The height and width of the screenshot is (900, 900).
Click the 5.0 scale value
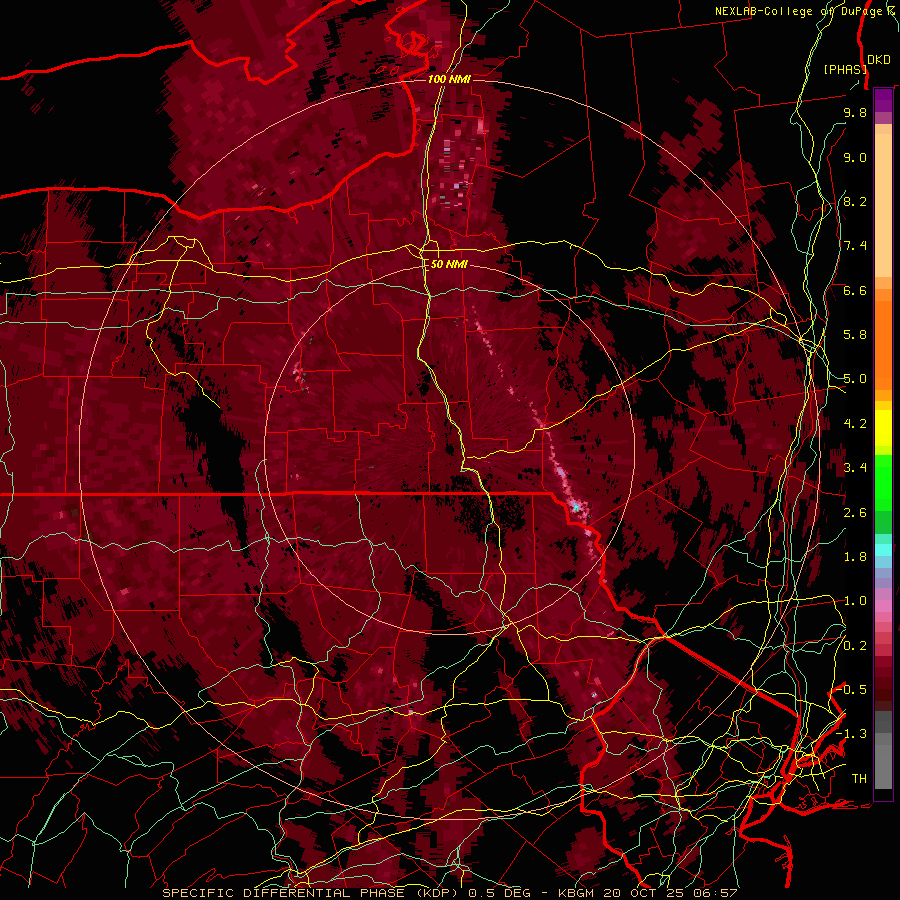(x=855, y=379)
